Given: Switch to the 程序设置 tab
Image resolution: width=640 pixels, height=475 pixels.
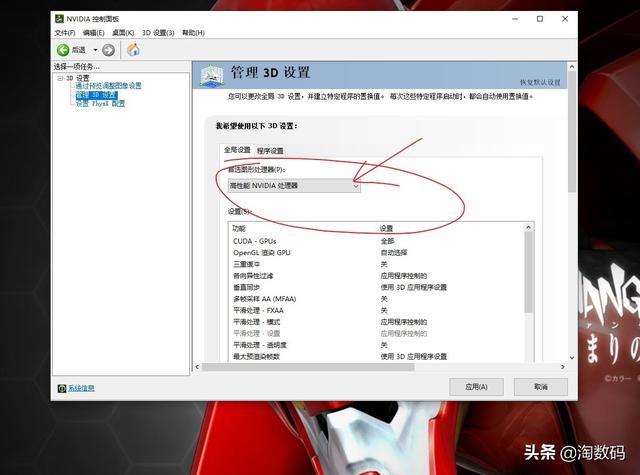Looking at the screenshot, I should [x=270, y=151].
